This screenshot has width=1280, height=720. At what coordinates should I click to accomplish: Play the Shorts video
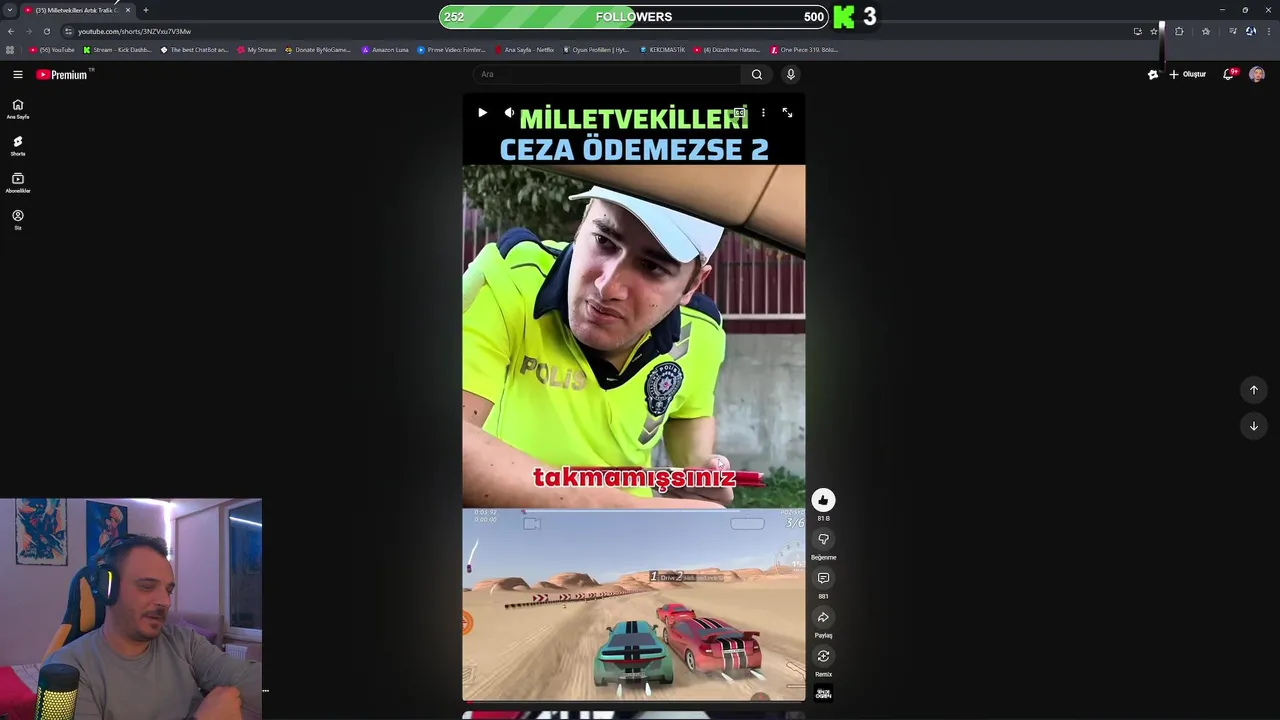482,113
